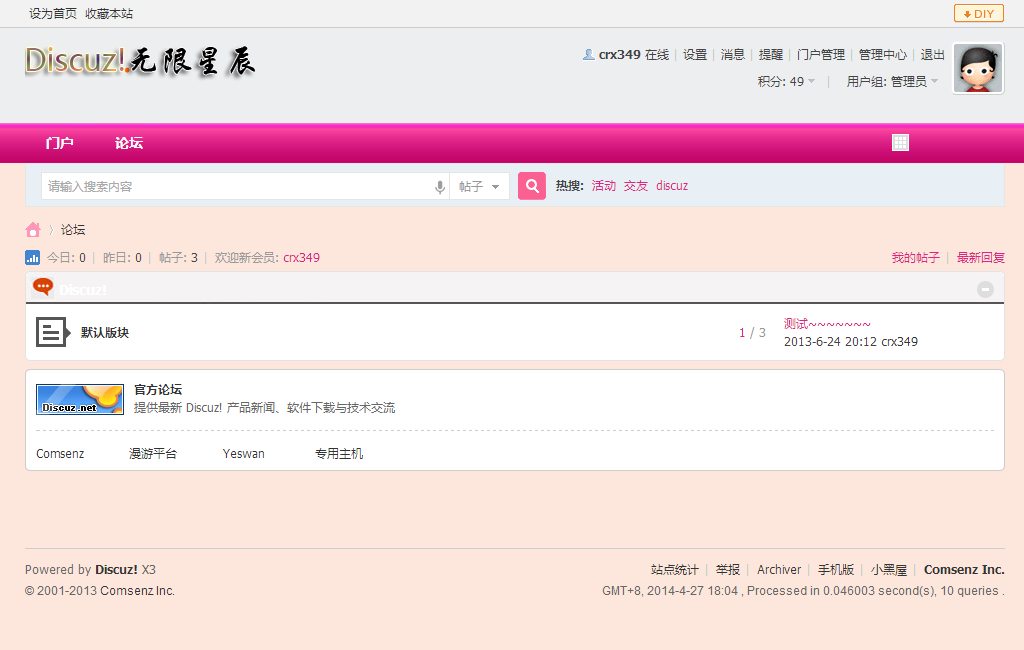Viewport: 1024px width, 650px height.
Task: Click the magnifier search button
Action: point(532,186)
